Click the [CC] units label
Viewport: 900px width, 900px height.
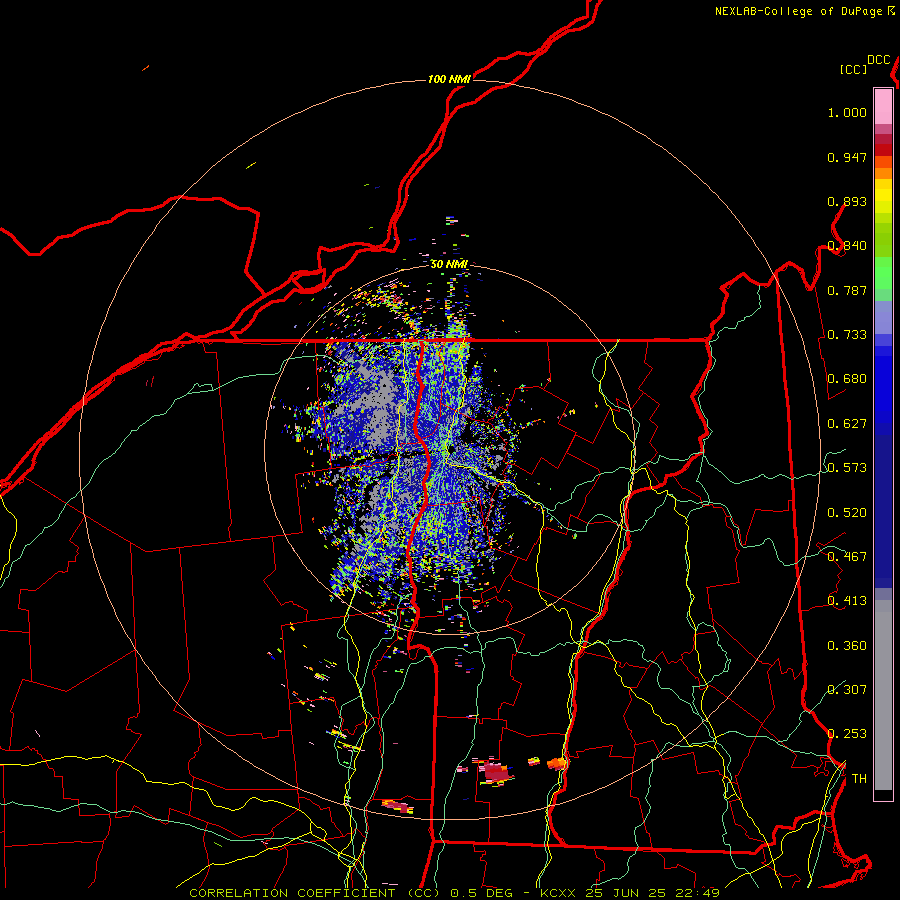pyautogui.click(x=853, y=69)
